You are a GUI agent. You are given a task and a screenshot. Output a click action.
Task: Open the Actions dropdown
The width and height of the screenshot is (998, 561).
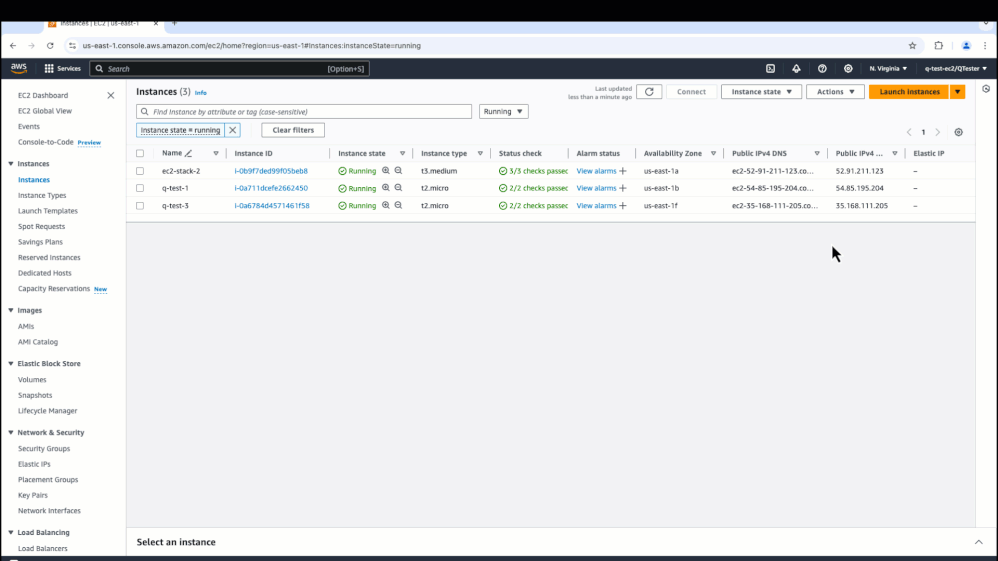pos(835,92)
